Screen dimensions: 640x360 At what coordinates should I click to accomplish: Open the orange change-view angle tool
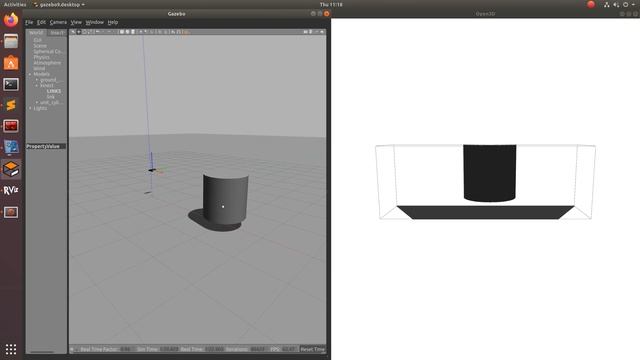(185, 32)
